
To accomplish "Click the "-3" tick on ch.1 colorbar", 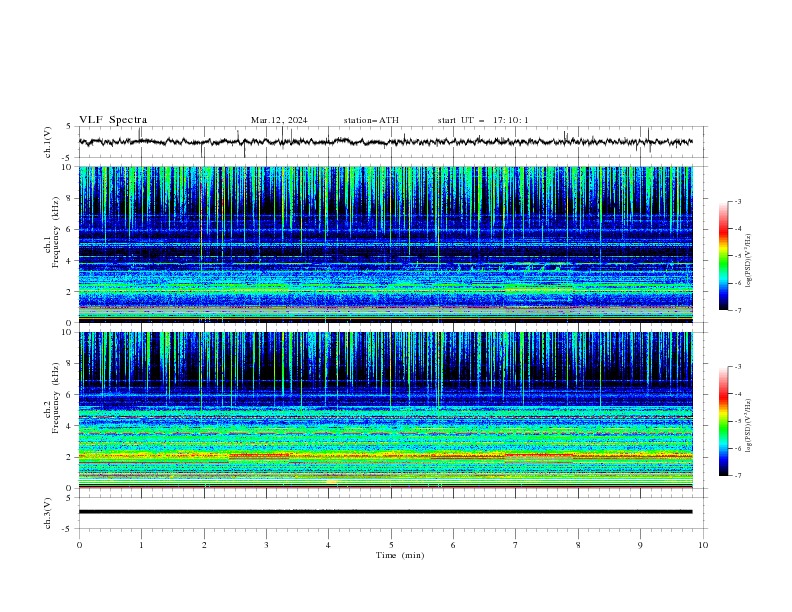I will (738, 201).
